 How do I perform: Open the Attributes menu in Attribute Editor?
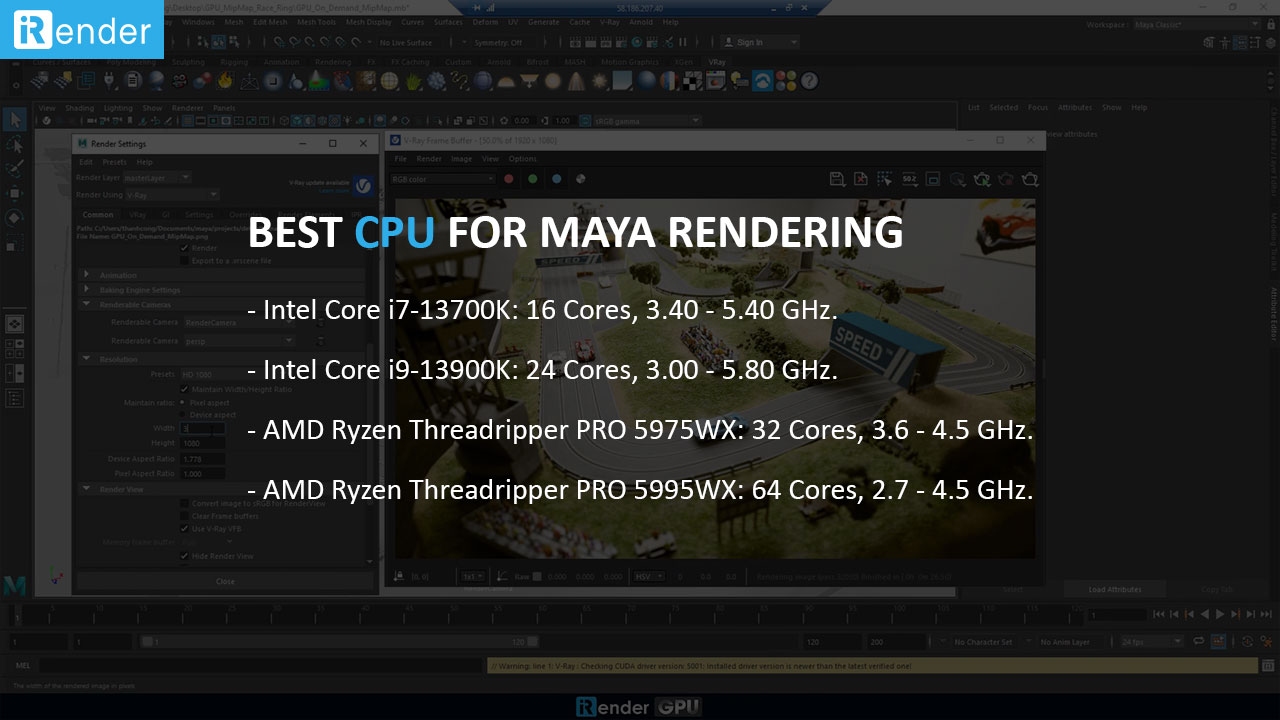pos(1075,107)
